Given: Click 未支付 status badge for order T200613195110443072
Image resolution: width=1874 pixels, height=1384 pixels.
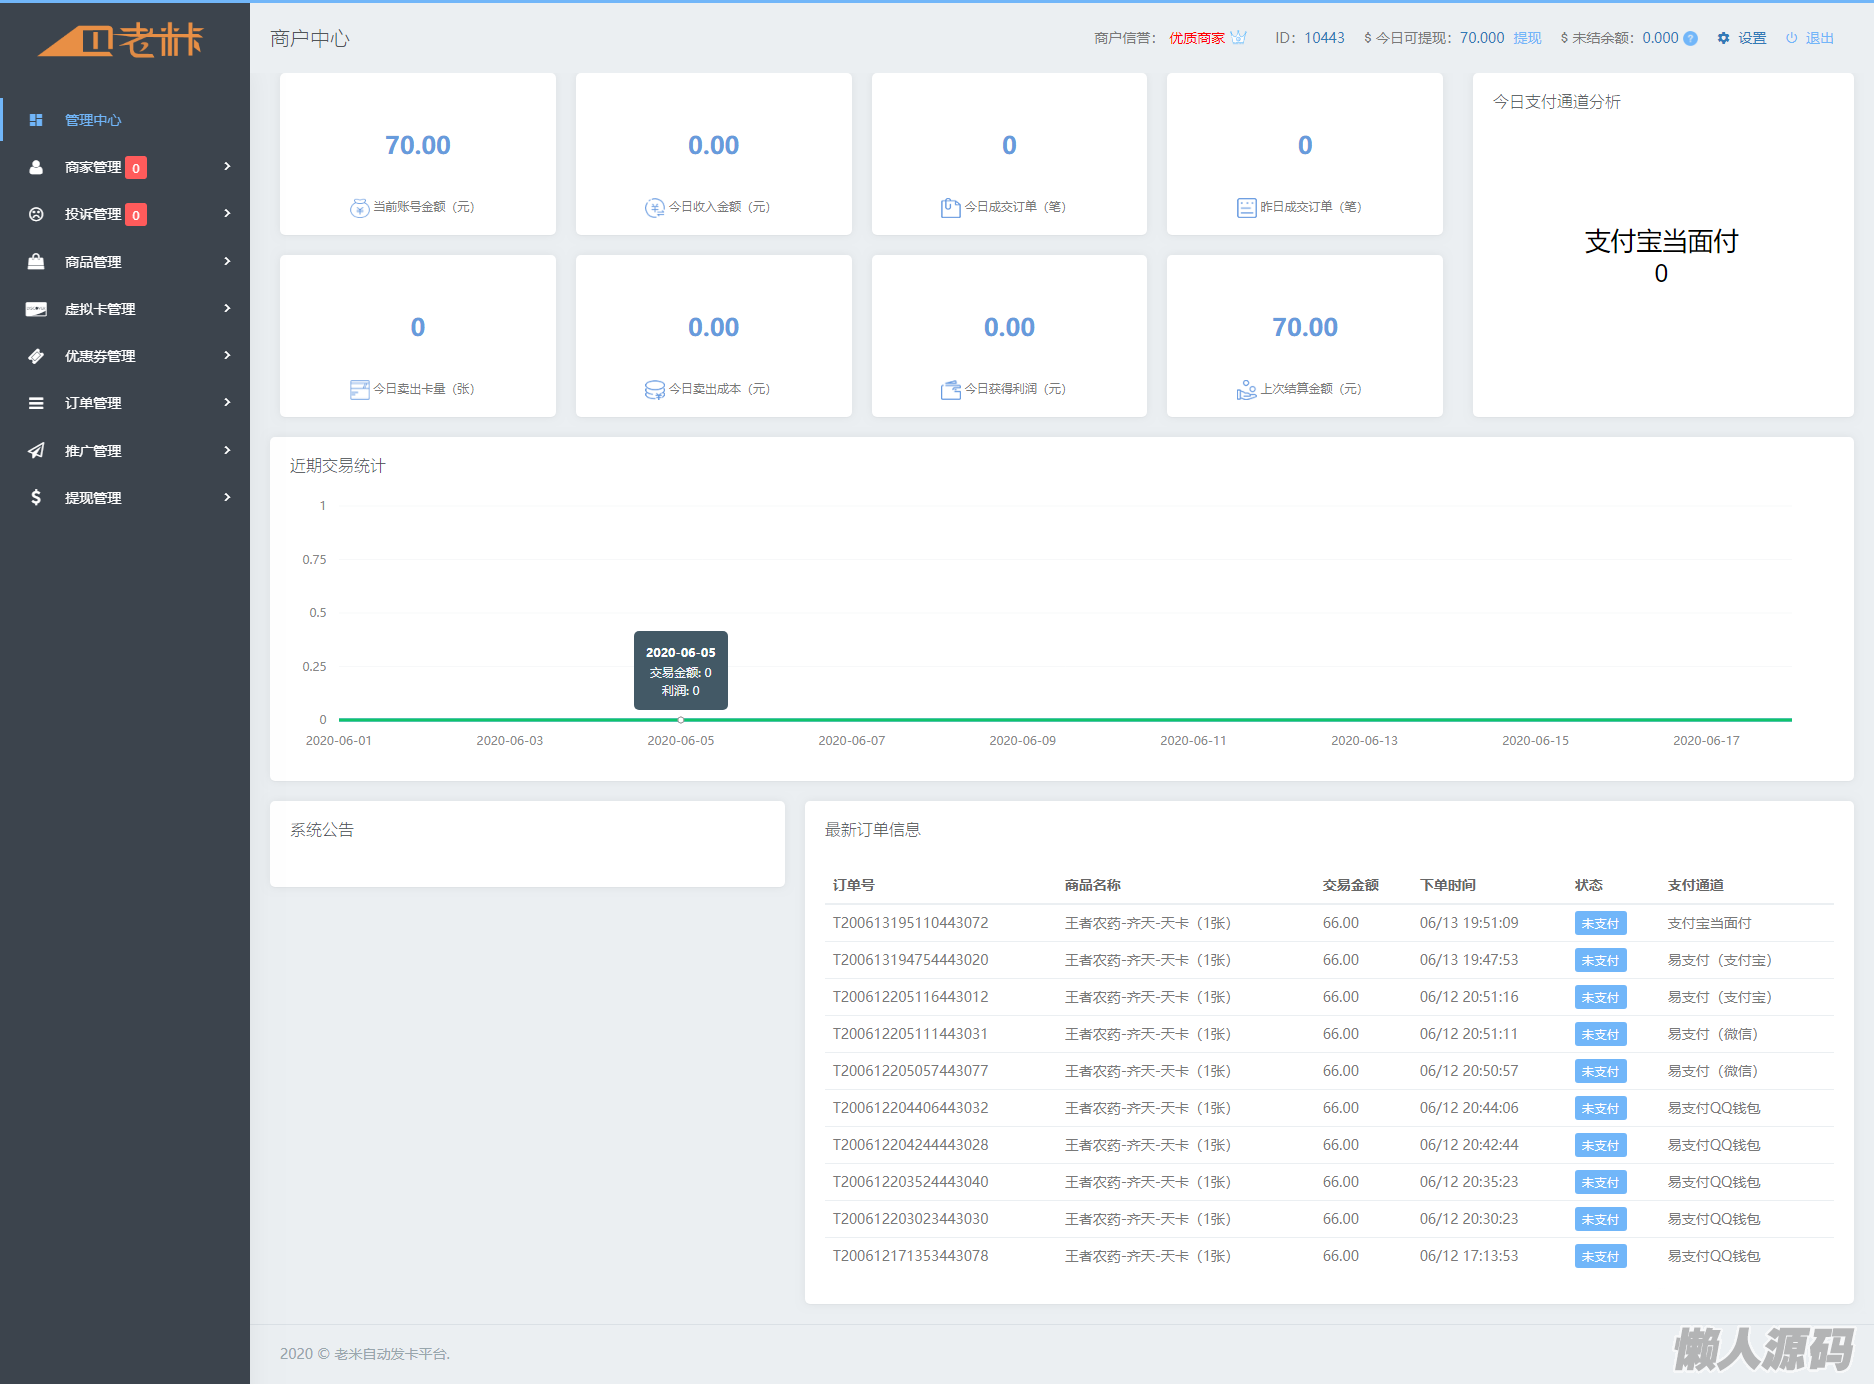Looking at the screenshot, I should pos(1600,924).
